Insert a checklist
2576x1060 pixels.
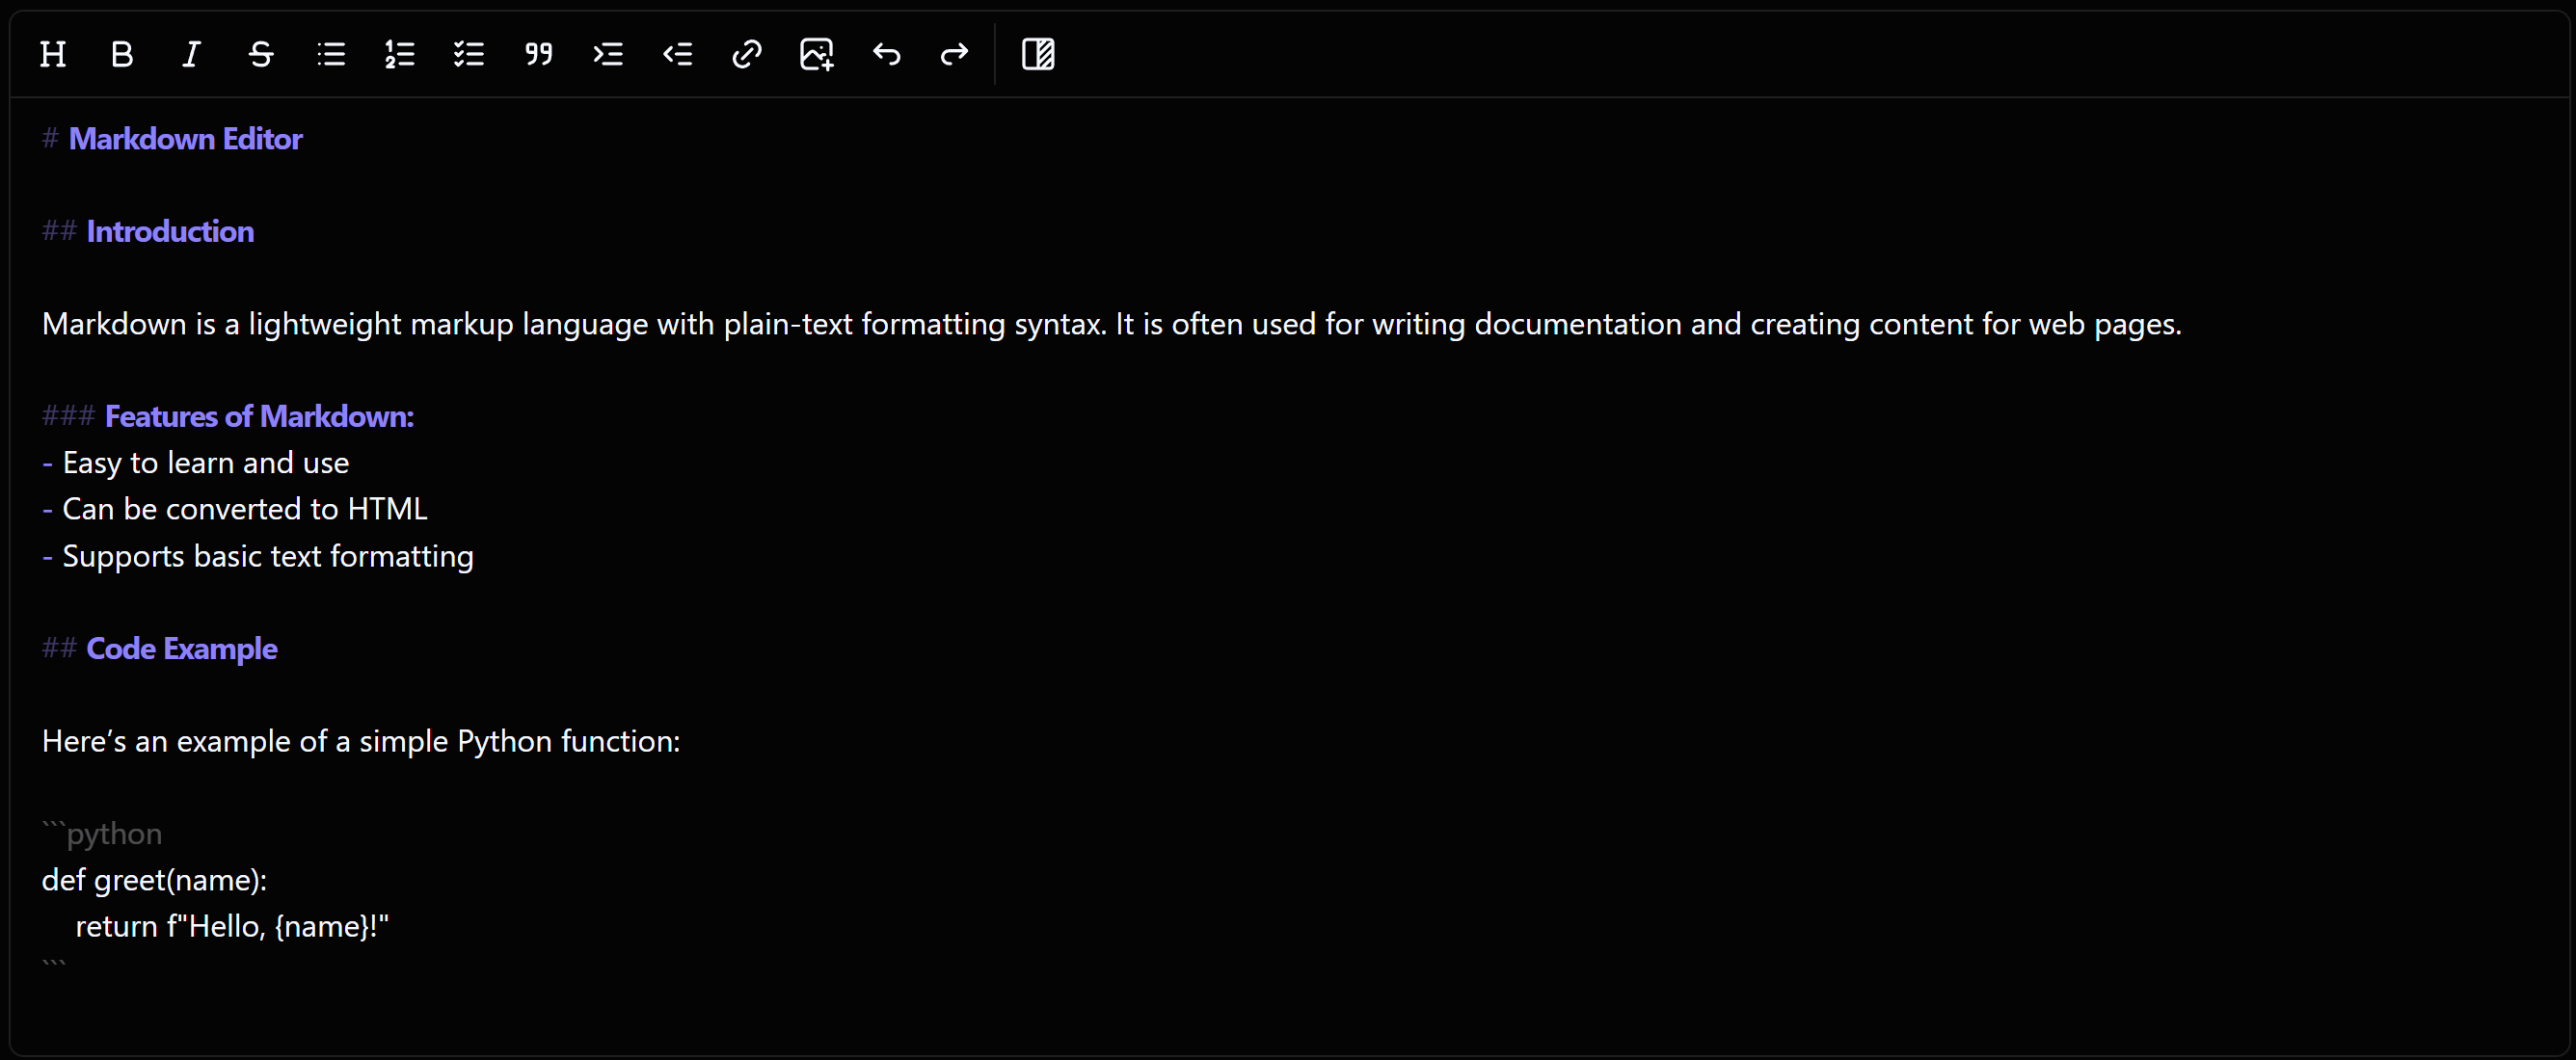468,54
